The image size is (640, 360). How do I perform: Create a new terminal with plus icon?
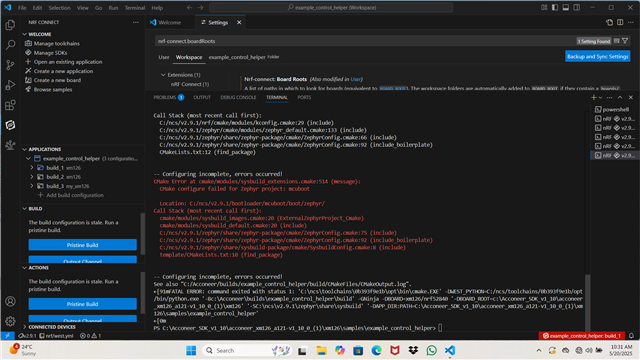tap(593, 97)
